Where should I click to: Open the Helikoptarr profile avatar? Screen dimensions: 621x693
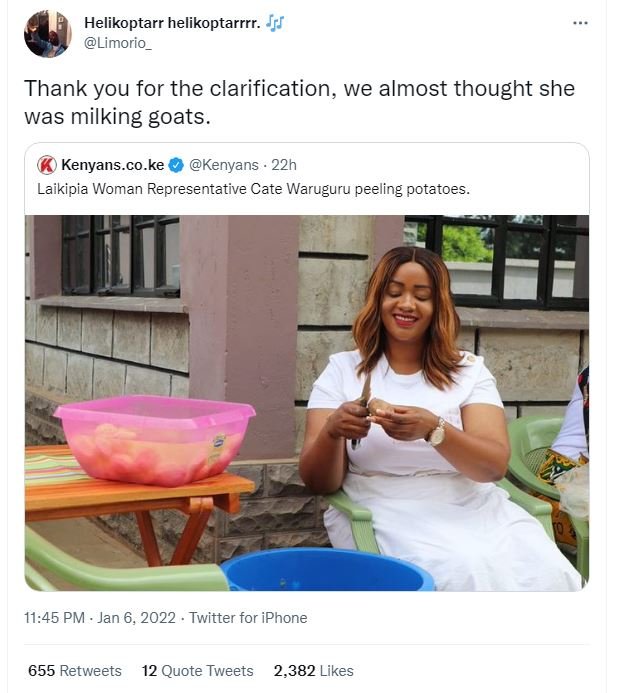point(47,33)
